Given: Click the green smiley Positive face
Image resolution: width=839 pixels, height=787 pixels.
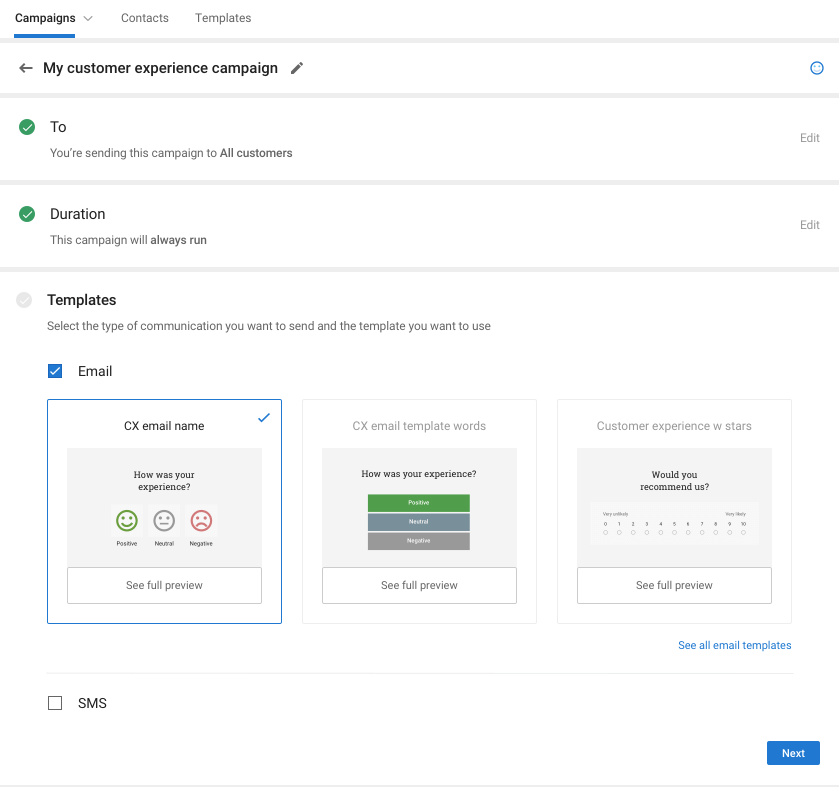Looking at the screenshot, I should [126, 520].
